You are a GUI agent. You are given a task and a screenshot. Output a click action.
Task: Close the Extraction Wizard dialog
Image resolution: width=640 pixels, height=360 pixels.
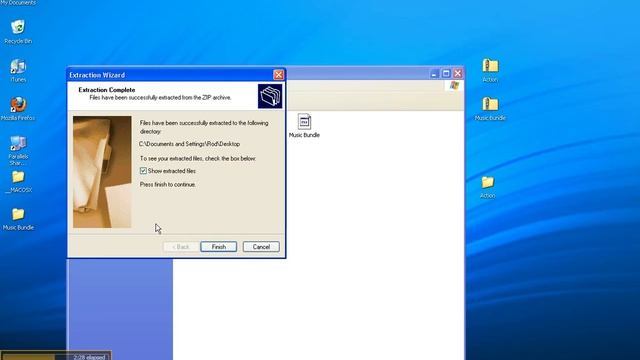click(x=278, y=75)
